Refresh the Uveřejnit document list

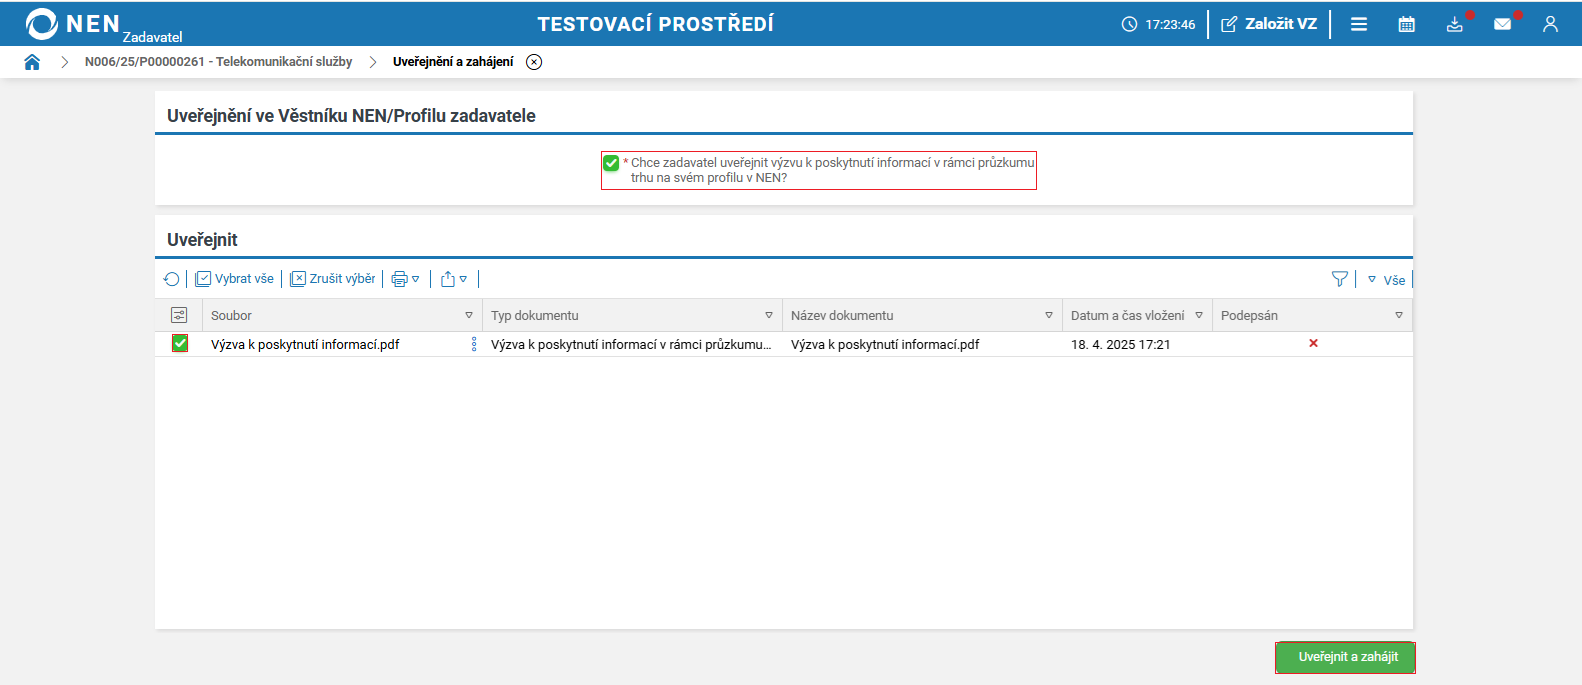[x=172, y=279]
